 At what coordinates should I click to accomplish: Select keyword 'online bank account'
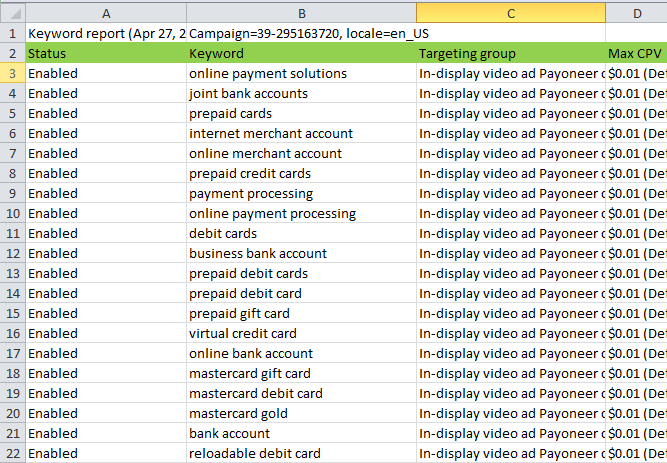(301, 353)
